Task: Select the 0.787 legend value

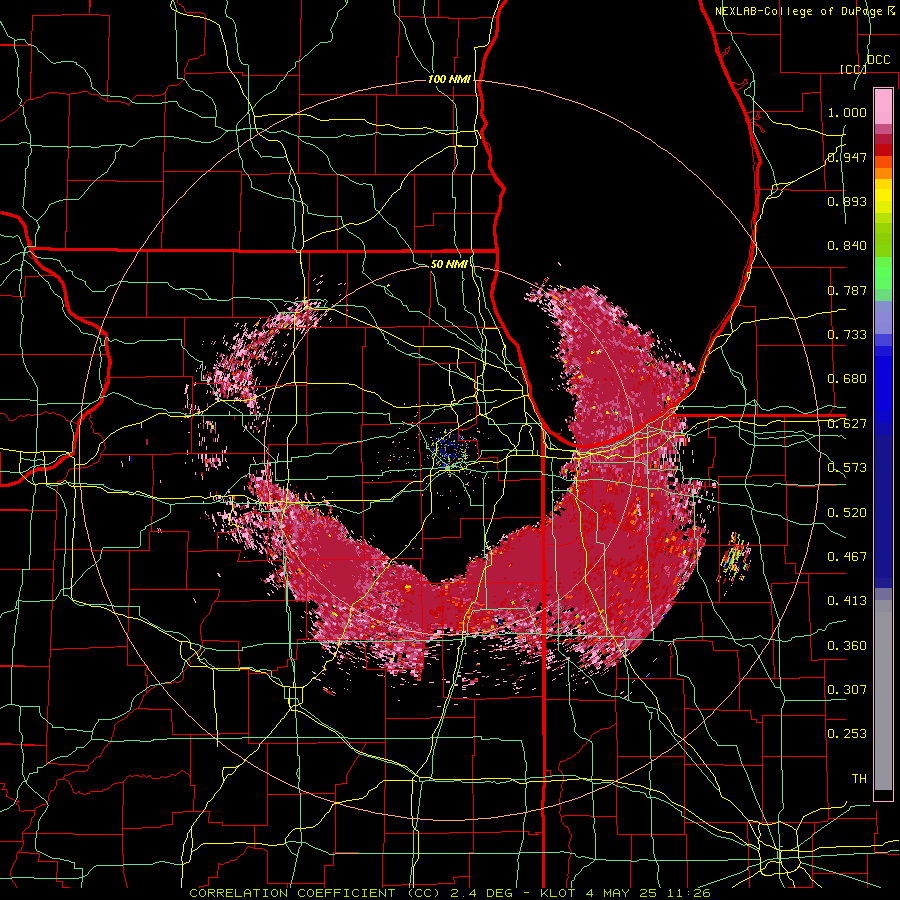Action: coord(847,290)
